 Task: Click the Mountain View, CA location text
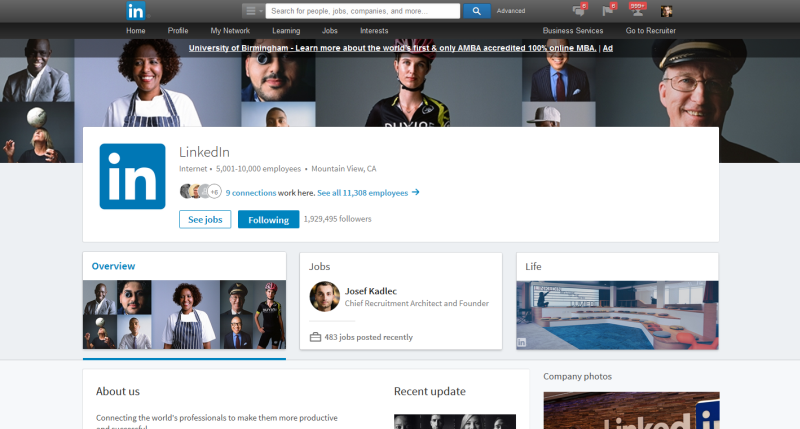[344, 168]
